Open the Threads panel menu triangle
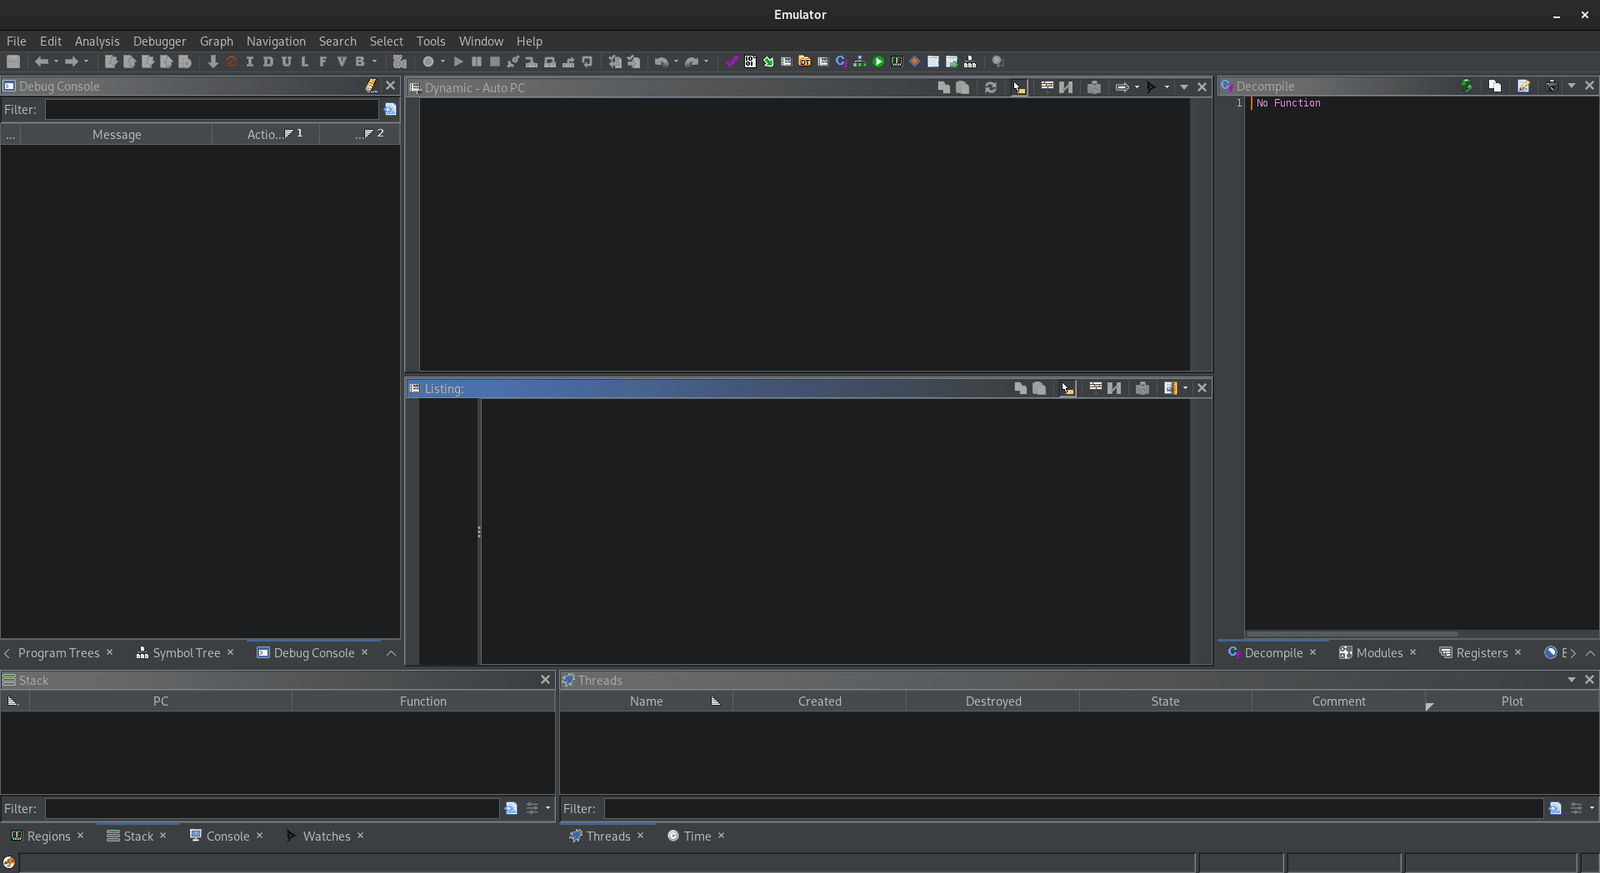The image size is (1600, 873). tap(1571, 680)
